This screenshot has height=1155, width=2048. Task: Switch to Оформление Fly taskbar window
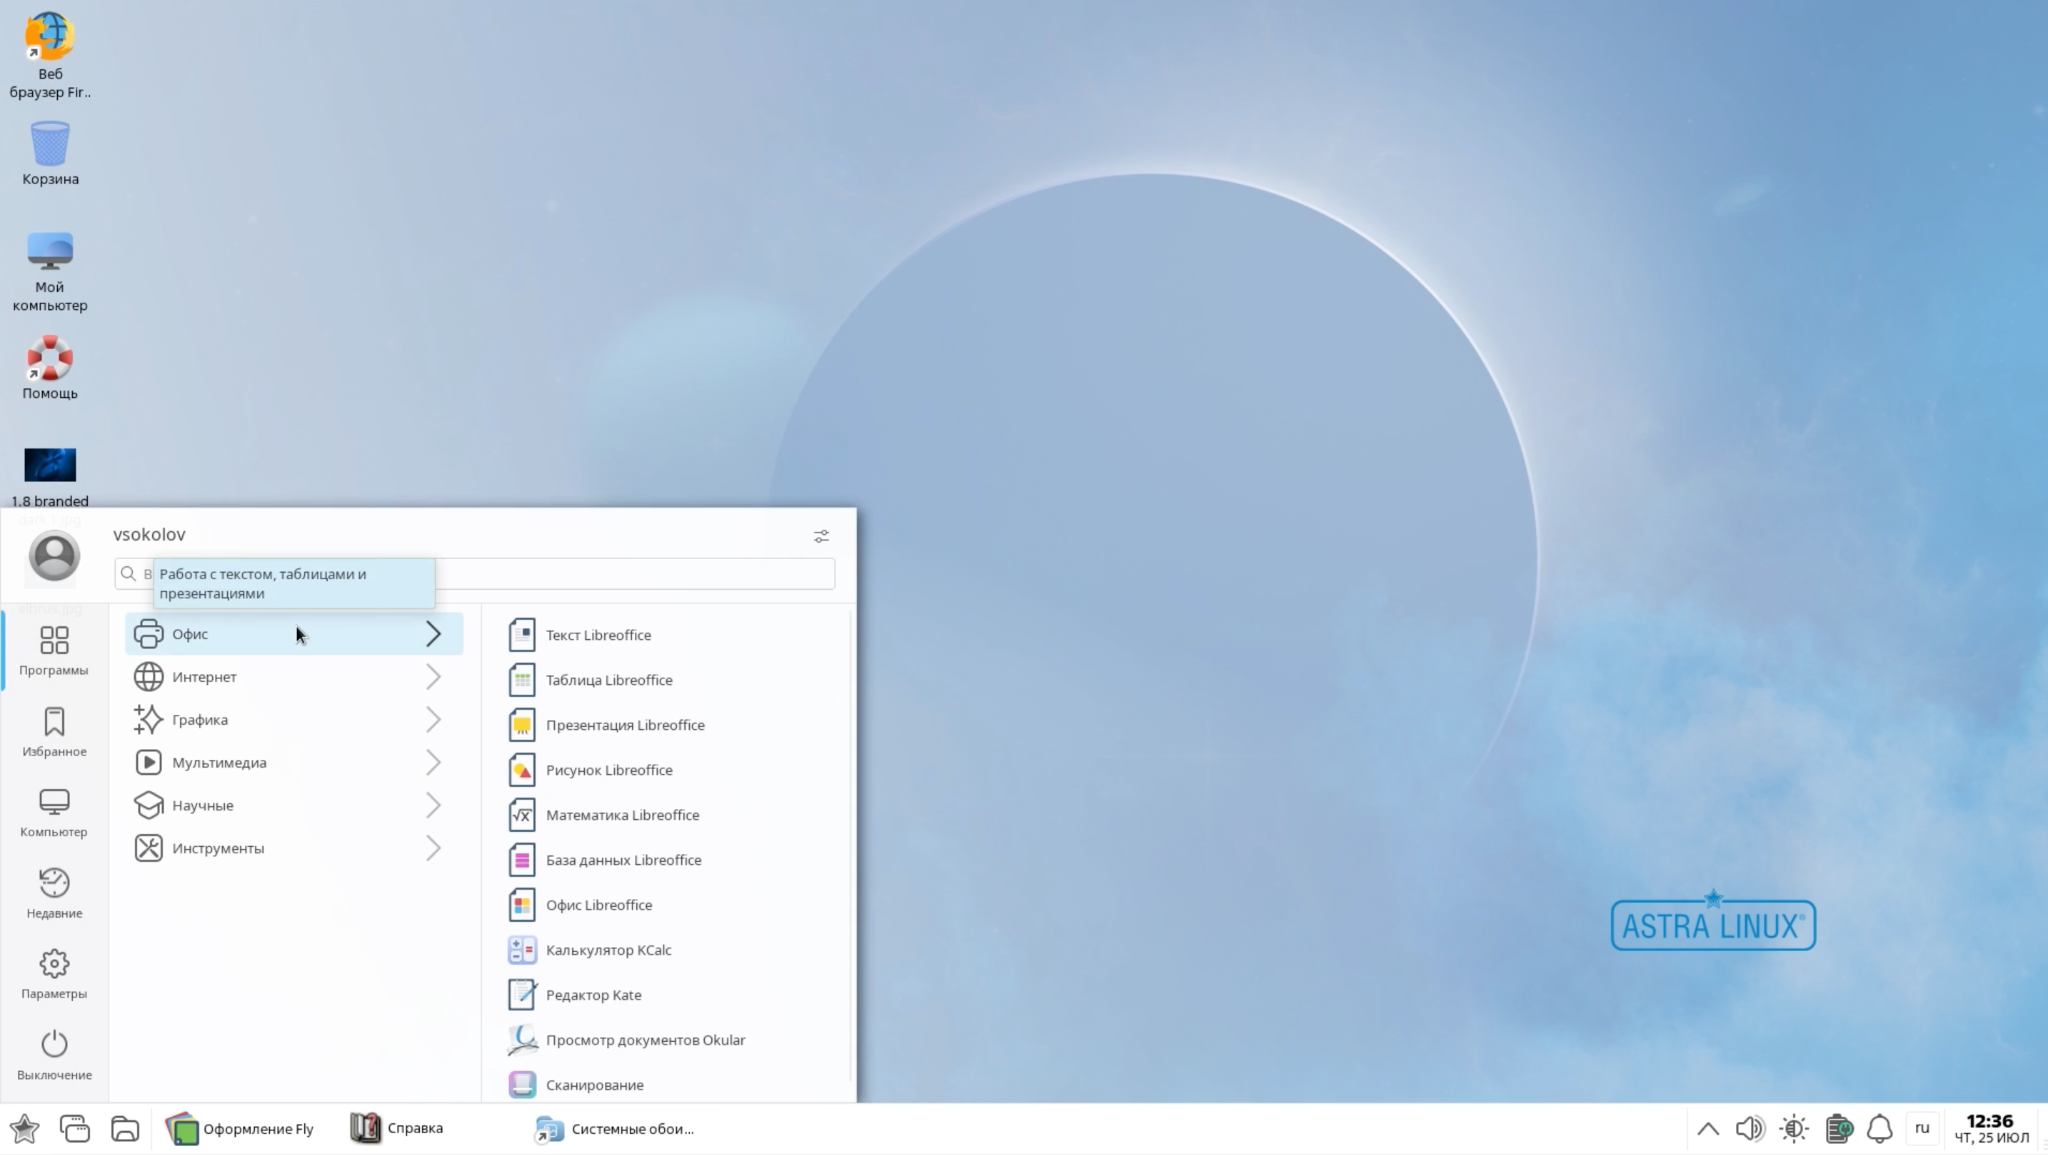point(241,1129)
